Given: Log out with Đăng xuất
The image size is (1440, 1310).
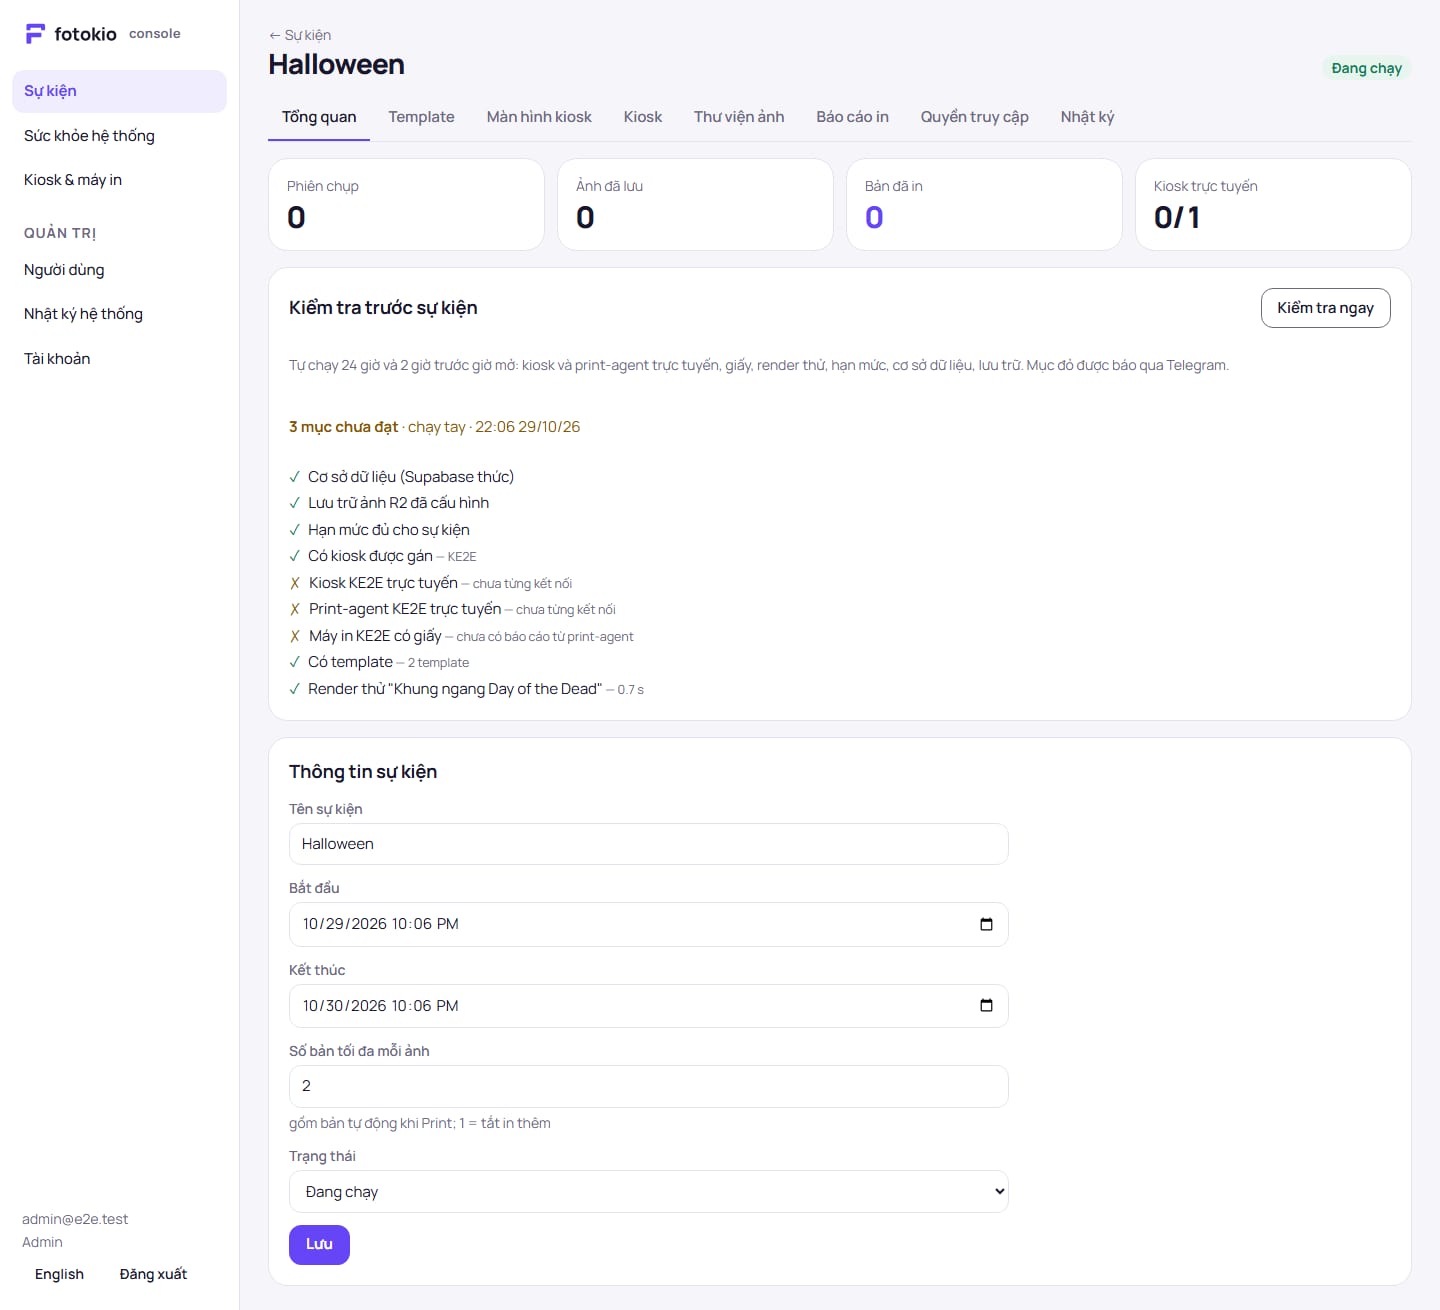Looking at the screenshot, I should (x=153, y=1274).
